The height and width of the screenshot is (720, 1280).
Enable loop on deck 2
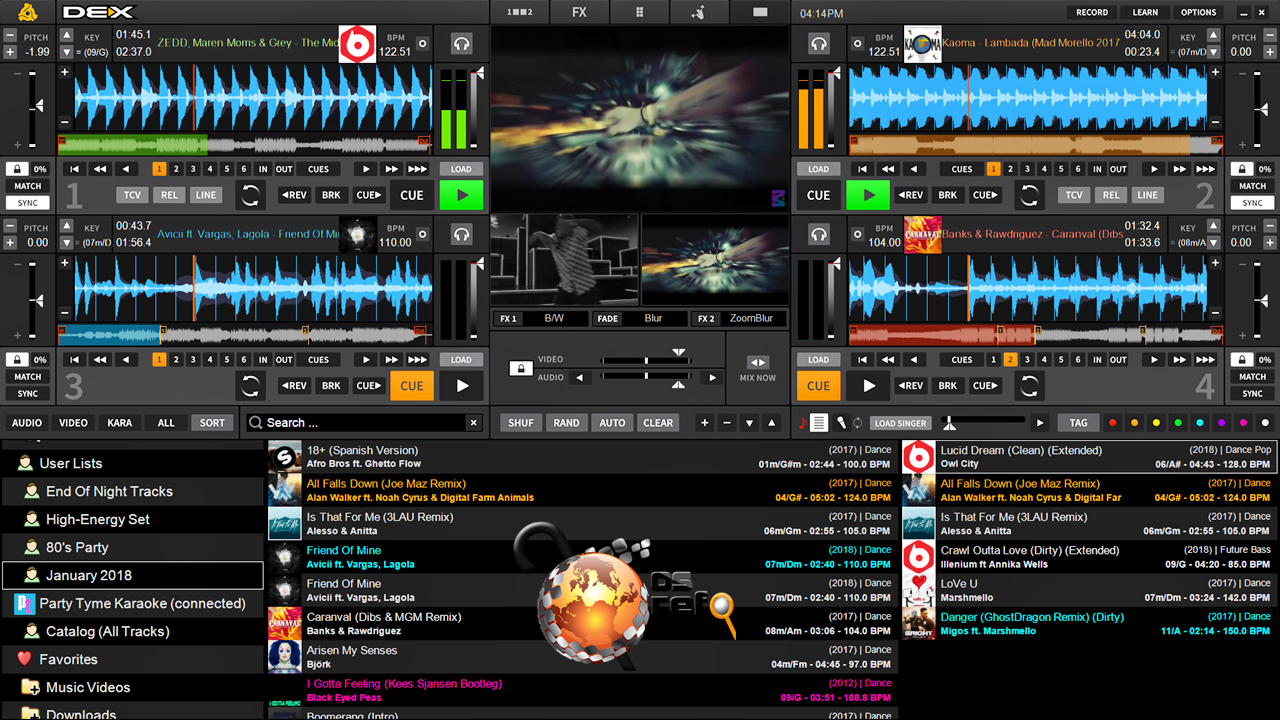[x=1029, y=195]
